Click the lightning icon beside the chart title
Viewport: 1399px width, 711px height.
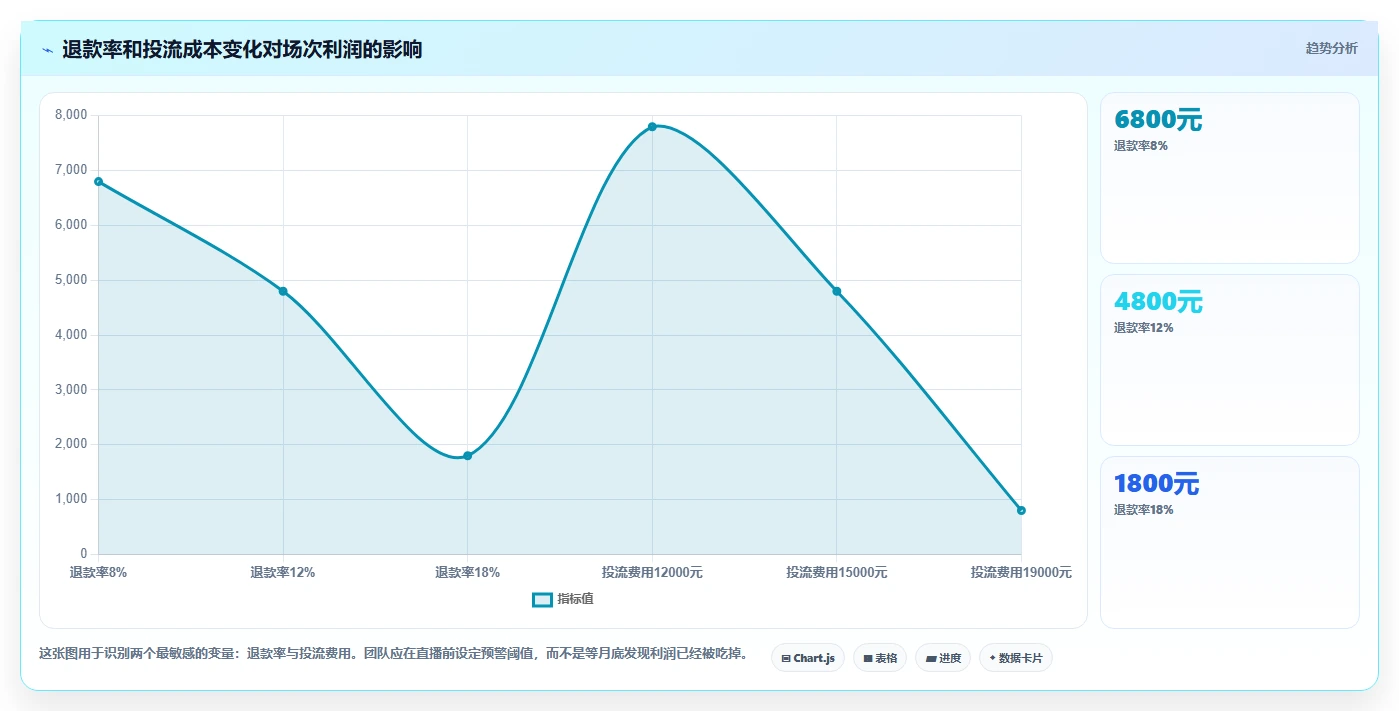click(x=47, y=50)
